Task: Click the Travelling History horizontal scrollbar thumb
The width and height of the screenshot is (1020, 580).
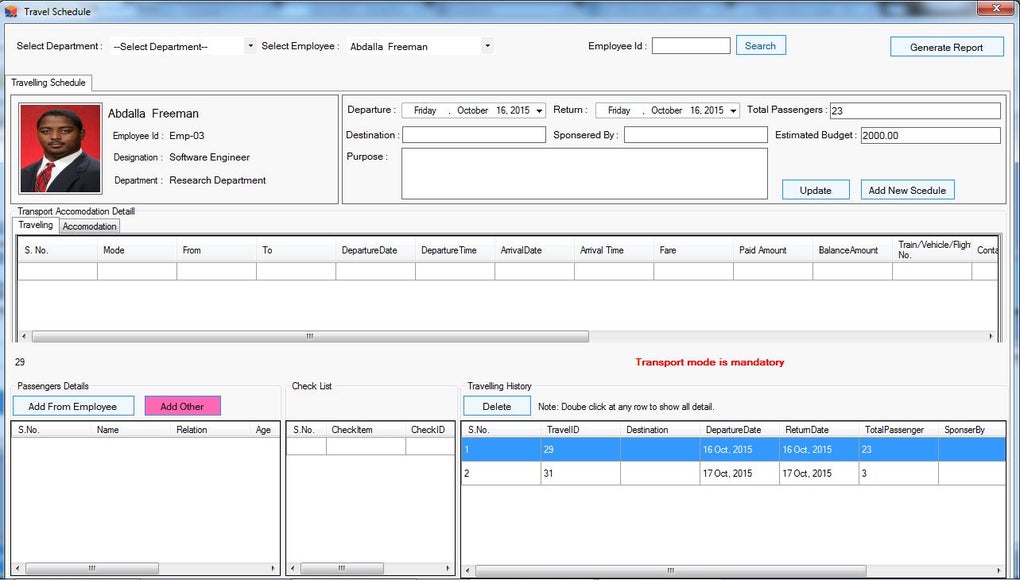Action: (671, 571)
